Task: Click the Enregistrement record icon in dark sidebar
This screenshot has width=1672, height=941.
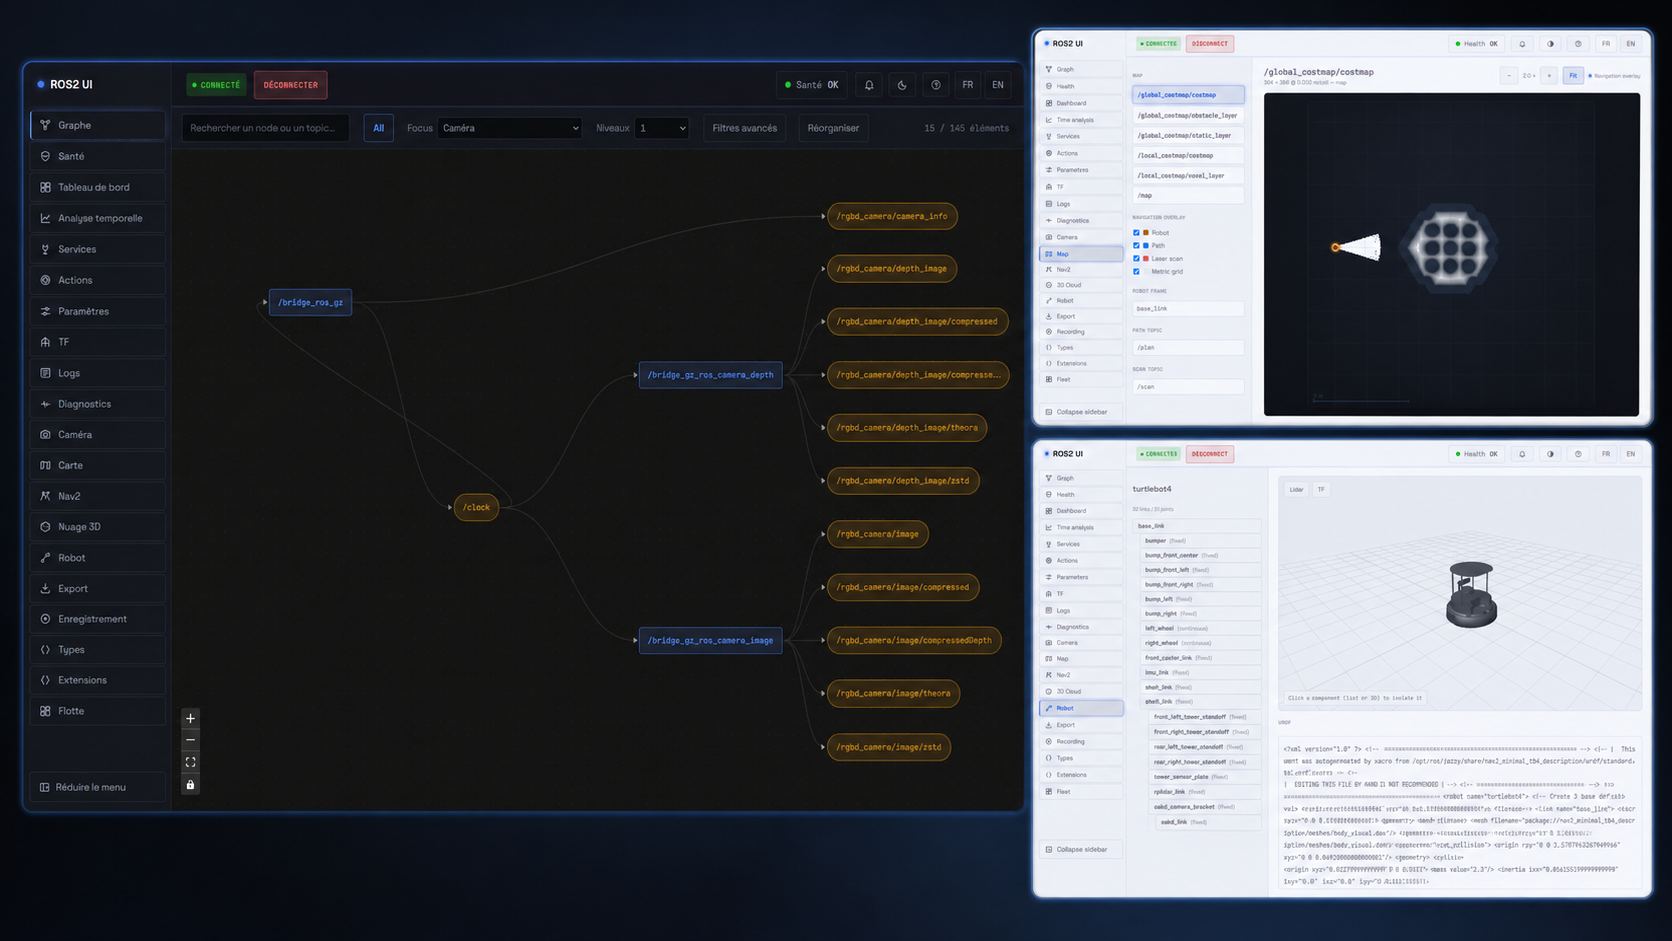Action: click(x=45, y=619)
